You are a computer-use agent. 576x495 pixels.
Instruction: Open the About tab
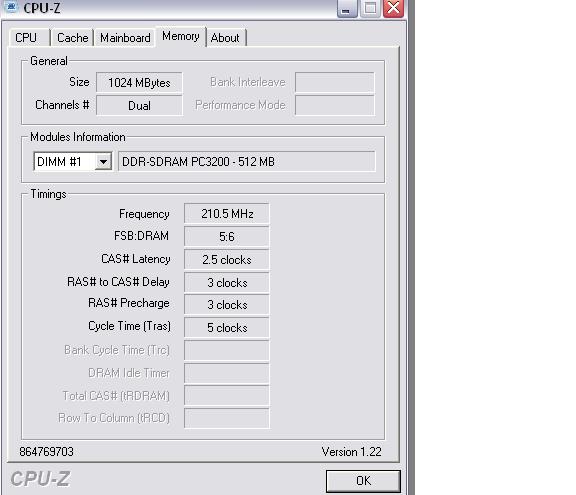tap(226, 37)
